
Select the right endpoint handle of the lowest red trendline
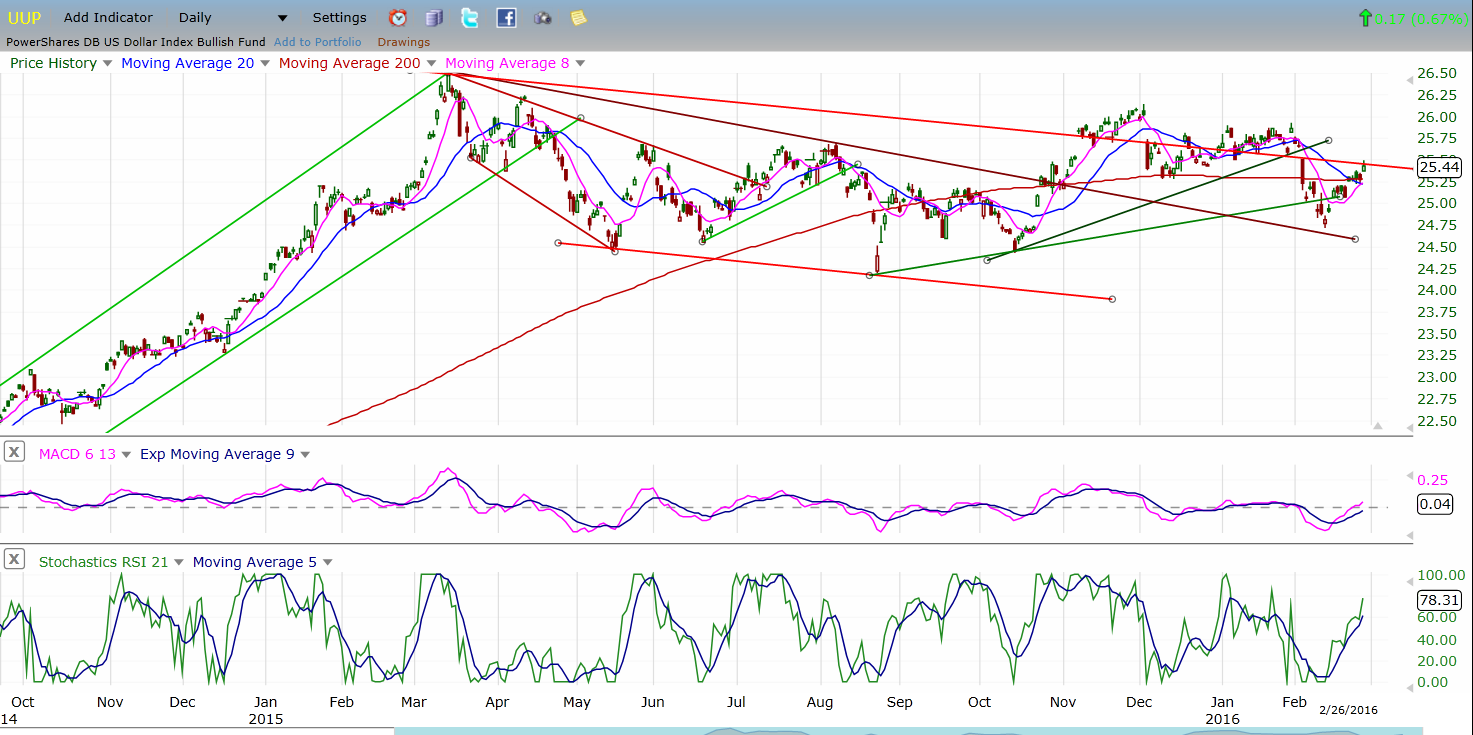(1112, 299)
